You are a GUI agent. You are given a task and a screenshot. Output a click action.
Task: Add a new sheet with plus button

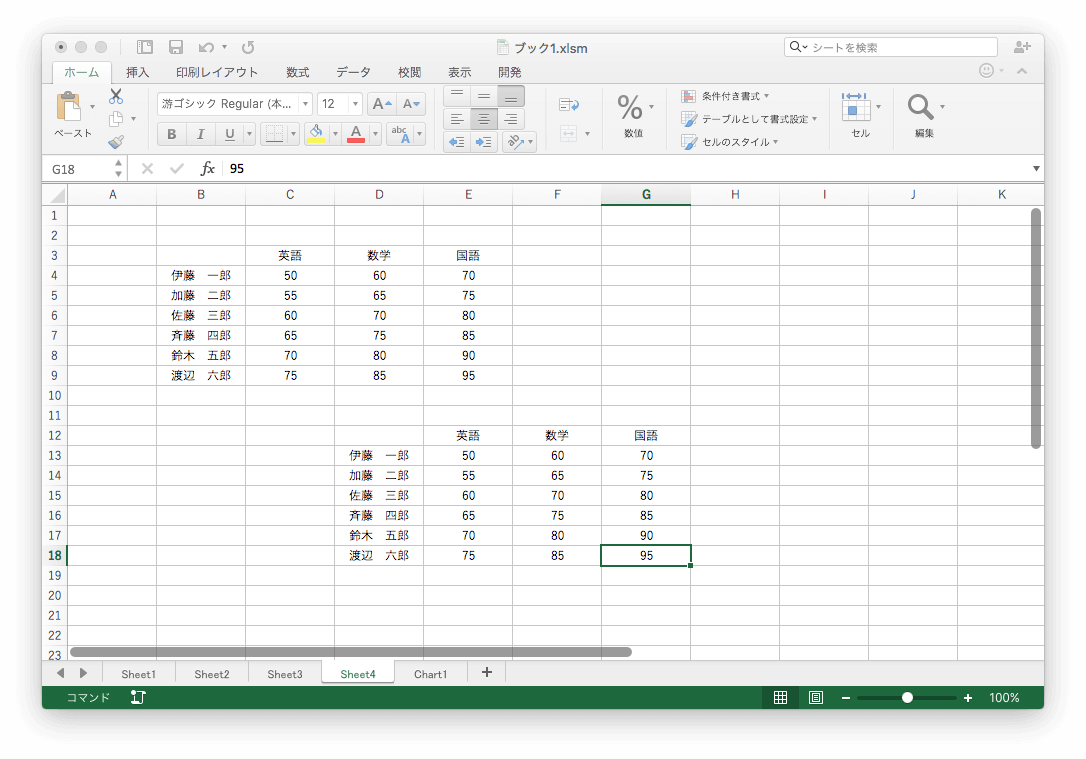coord(487,672)
